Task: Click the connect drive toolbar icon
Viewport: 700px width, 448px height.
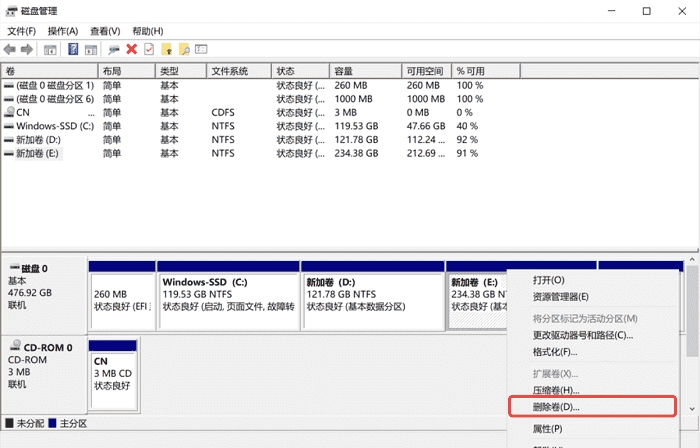Action: click(114, 49)
